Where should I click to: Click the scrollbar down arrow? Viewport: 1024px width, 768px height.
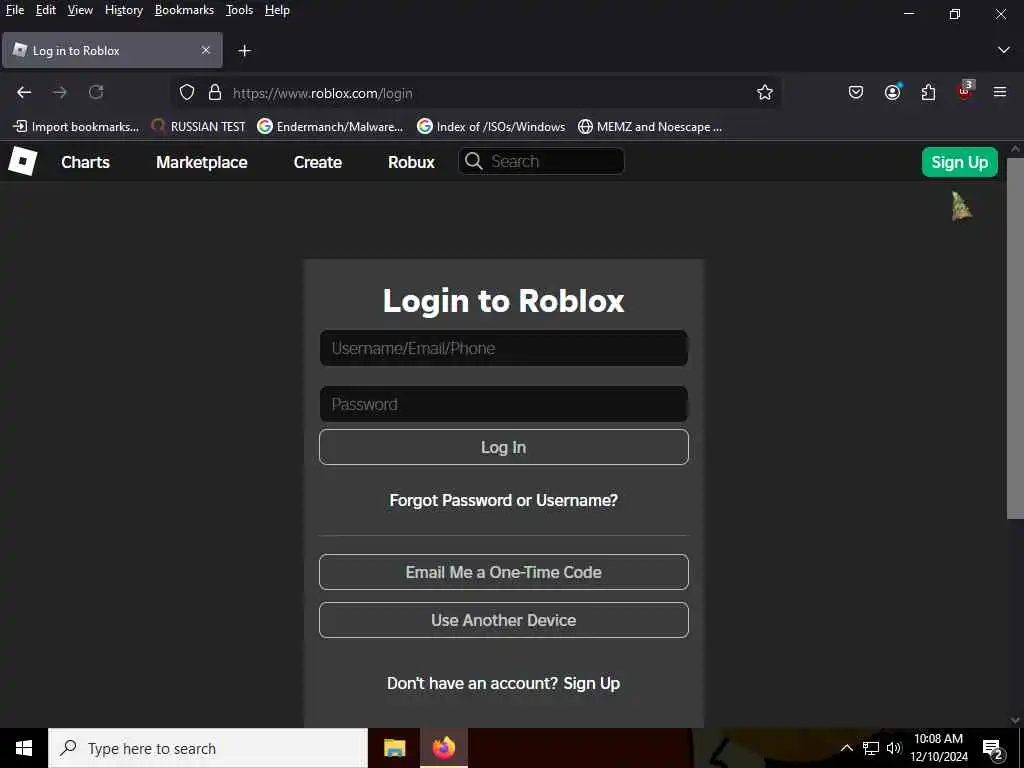1015,720
